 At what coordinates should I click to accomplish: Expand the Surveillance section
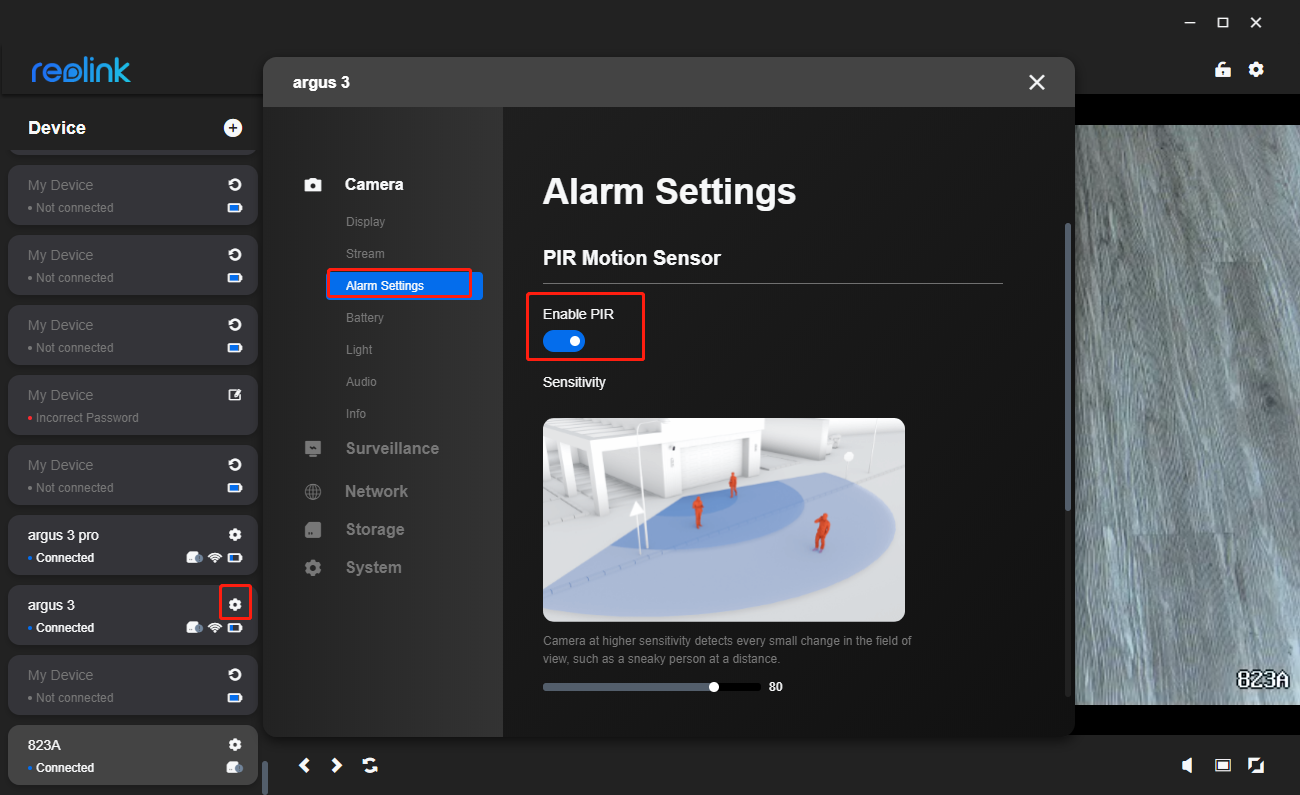pos(392,448)
